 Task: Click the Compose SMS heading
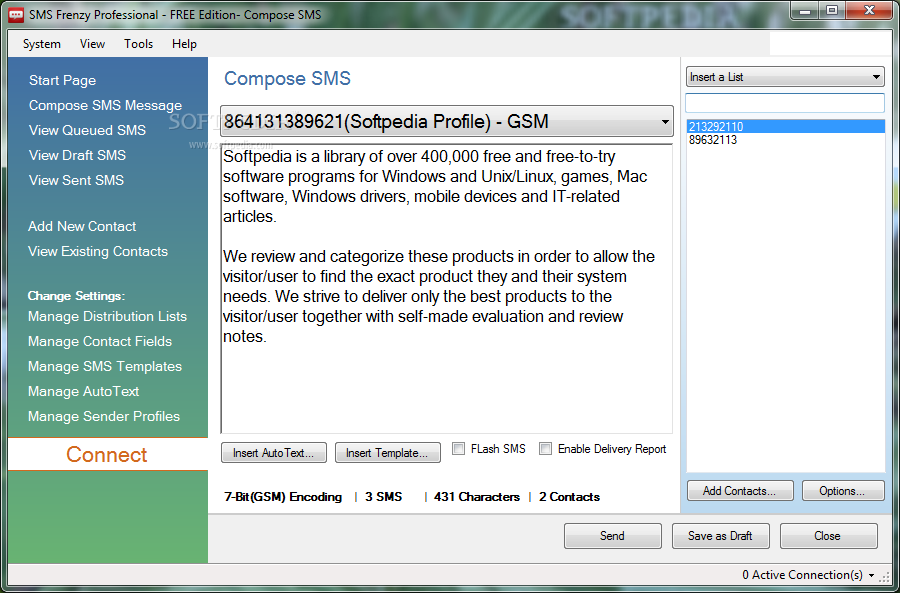(288, 79)
